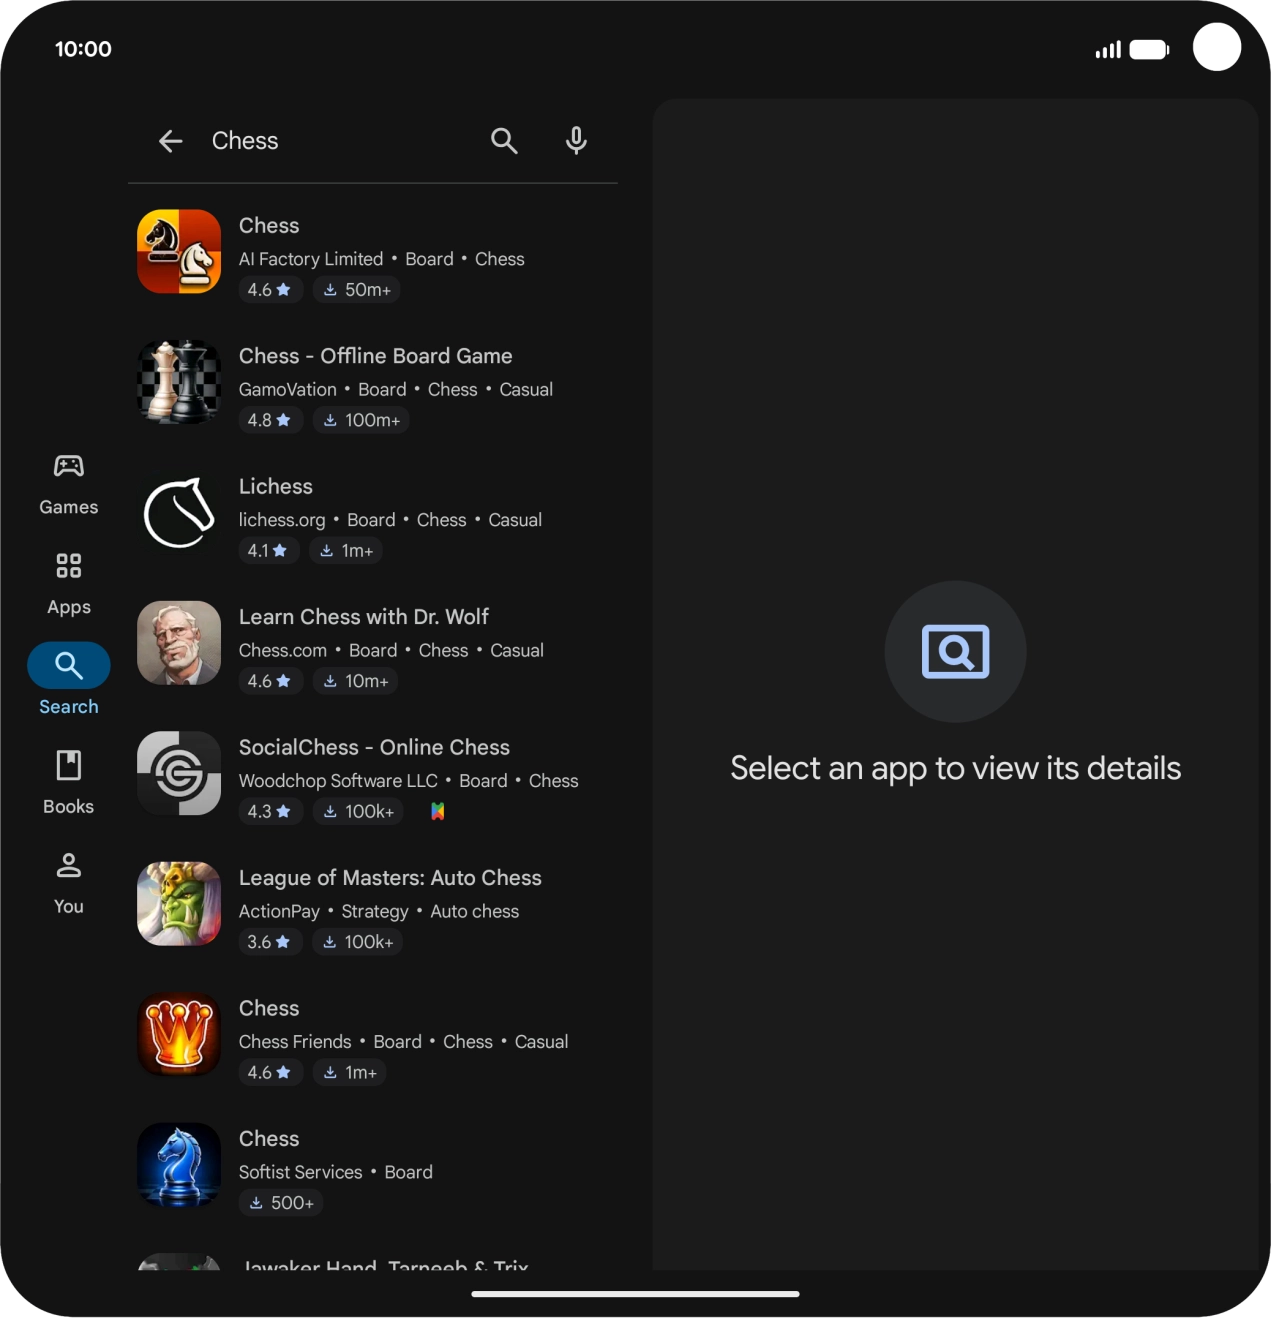Open Chess Friends crown app icon
1271x1318 pixels.
179,1034
